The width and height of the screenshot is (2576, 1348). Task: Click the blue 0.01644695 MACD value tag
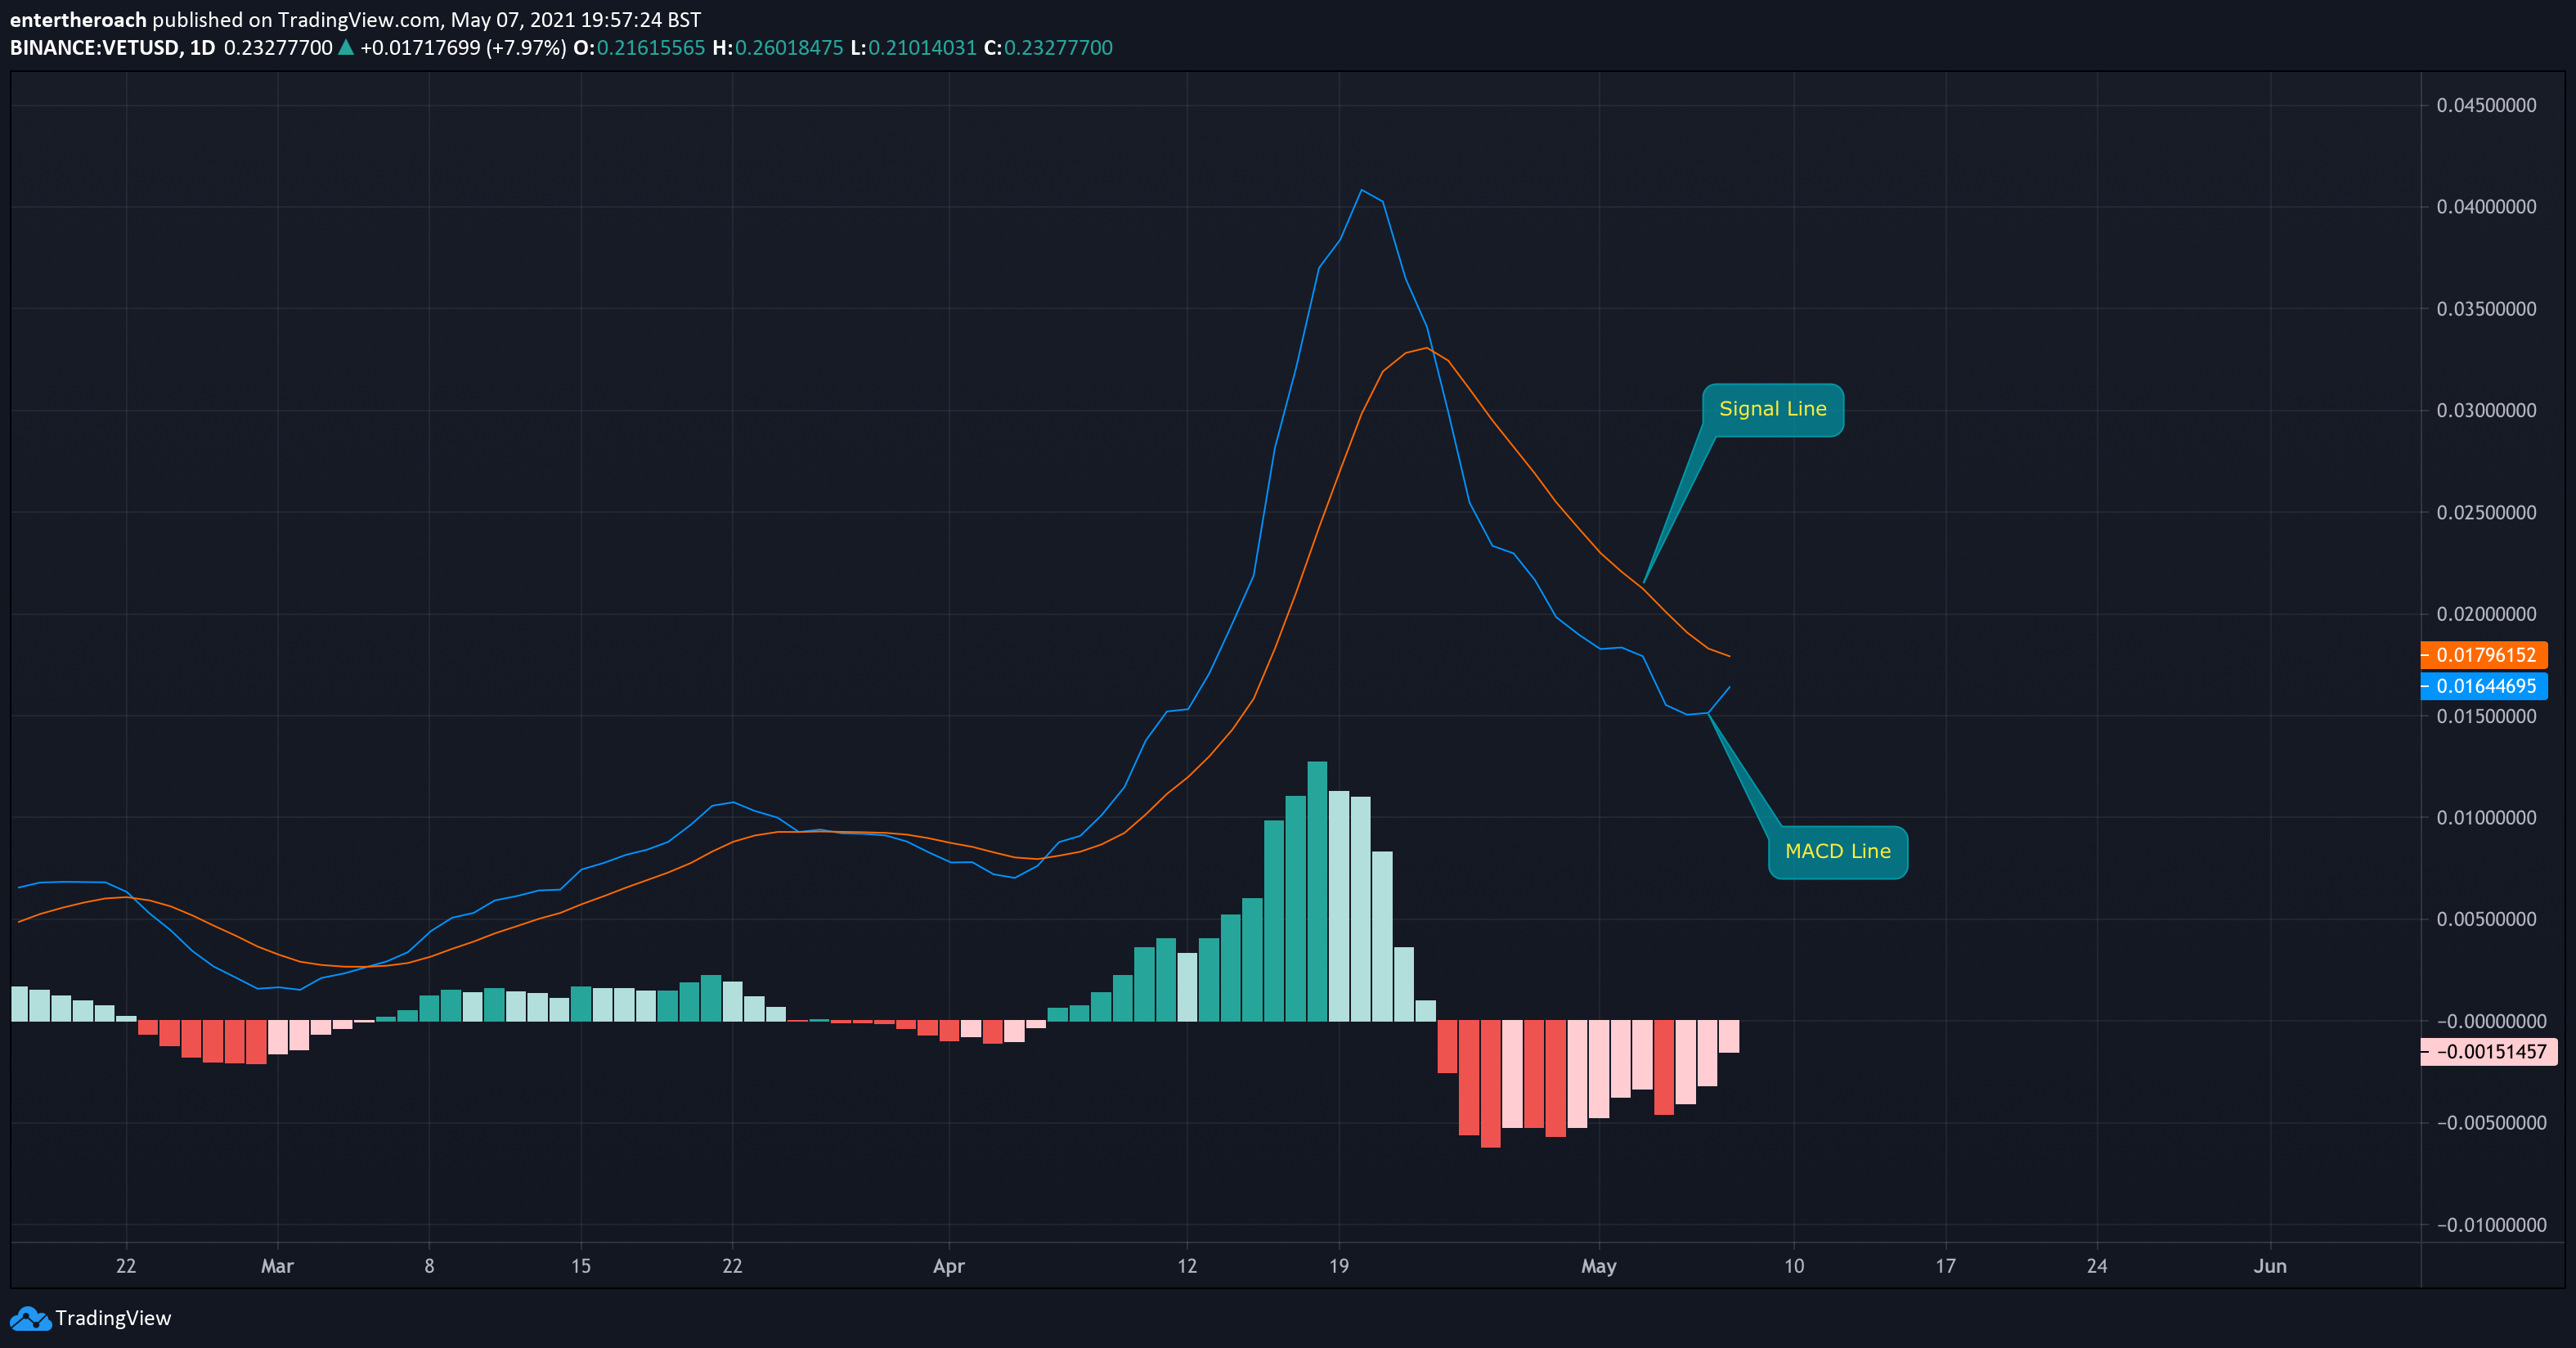[2484, 686]
